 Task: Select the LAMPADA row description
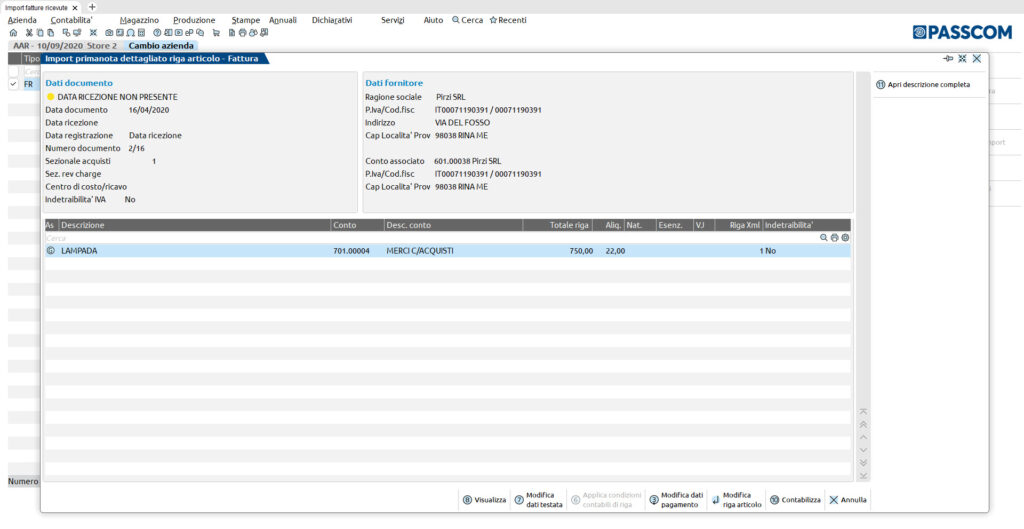(79, 251)
